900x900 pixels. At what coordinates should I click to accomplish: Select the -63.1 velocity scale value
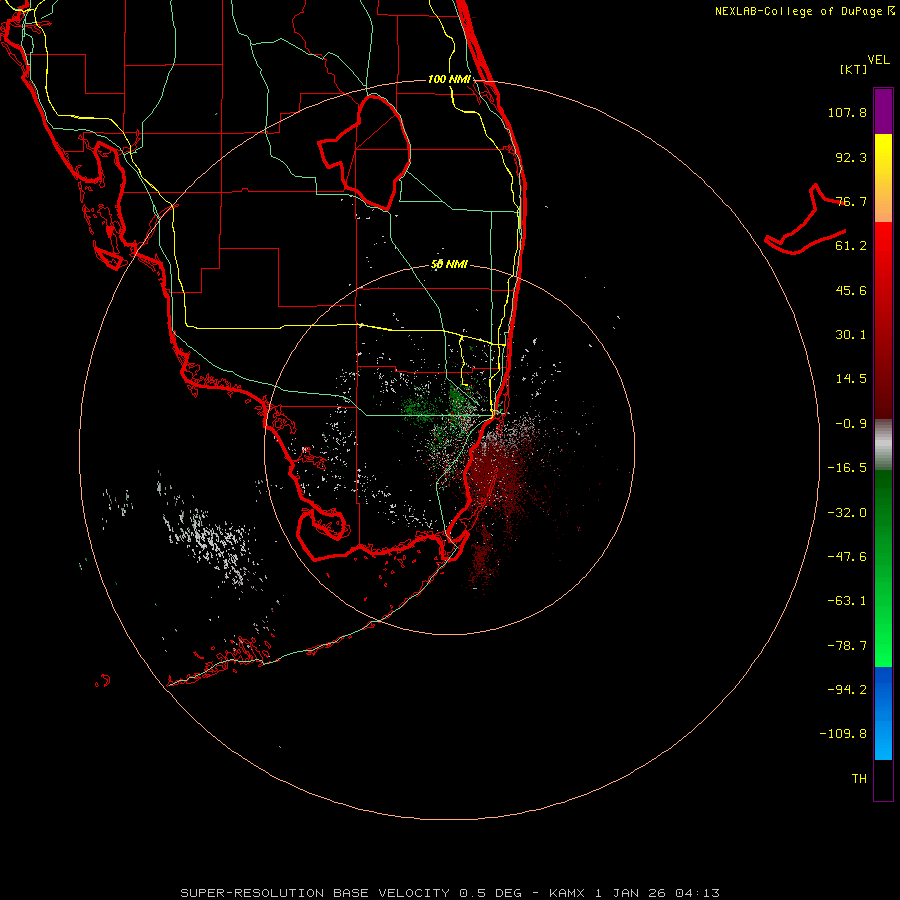tap(847, 601)
